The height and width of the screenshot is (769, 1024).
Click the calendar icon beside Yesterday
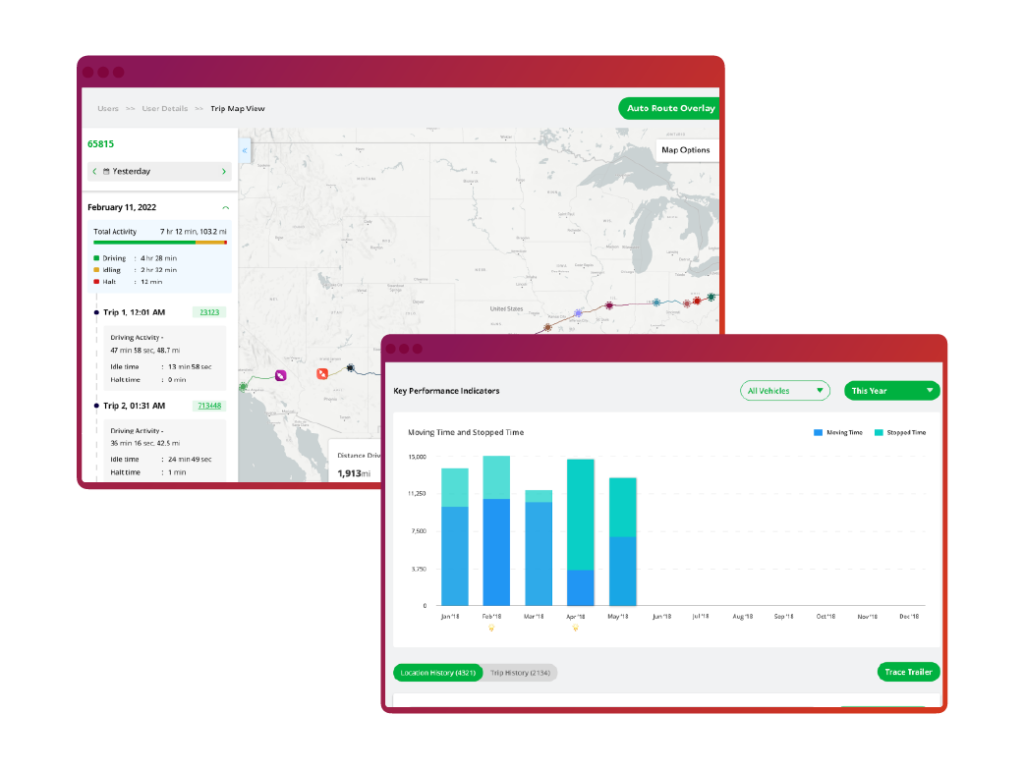pyautogui.click(x=106, y=172)
